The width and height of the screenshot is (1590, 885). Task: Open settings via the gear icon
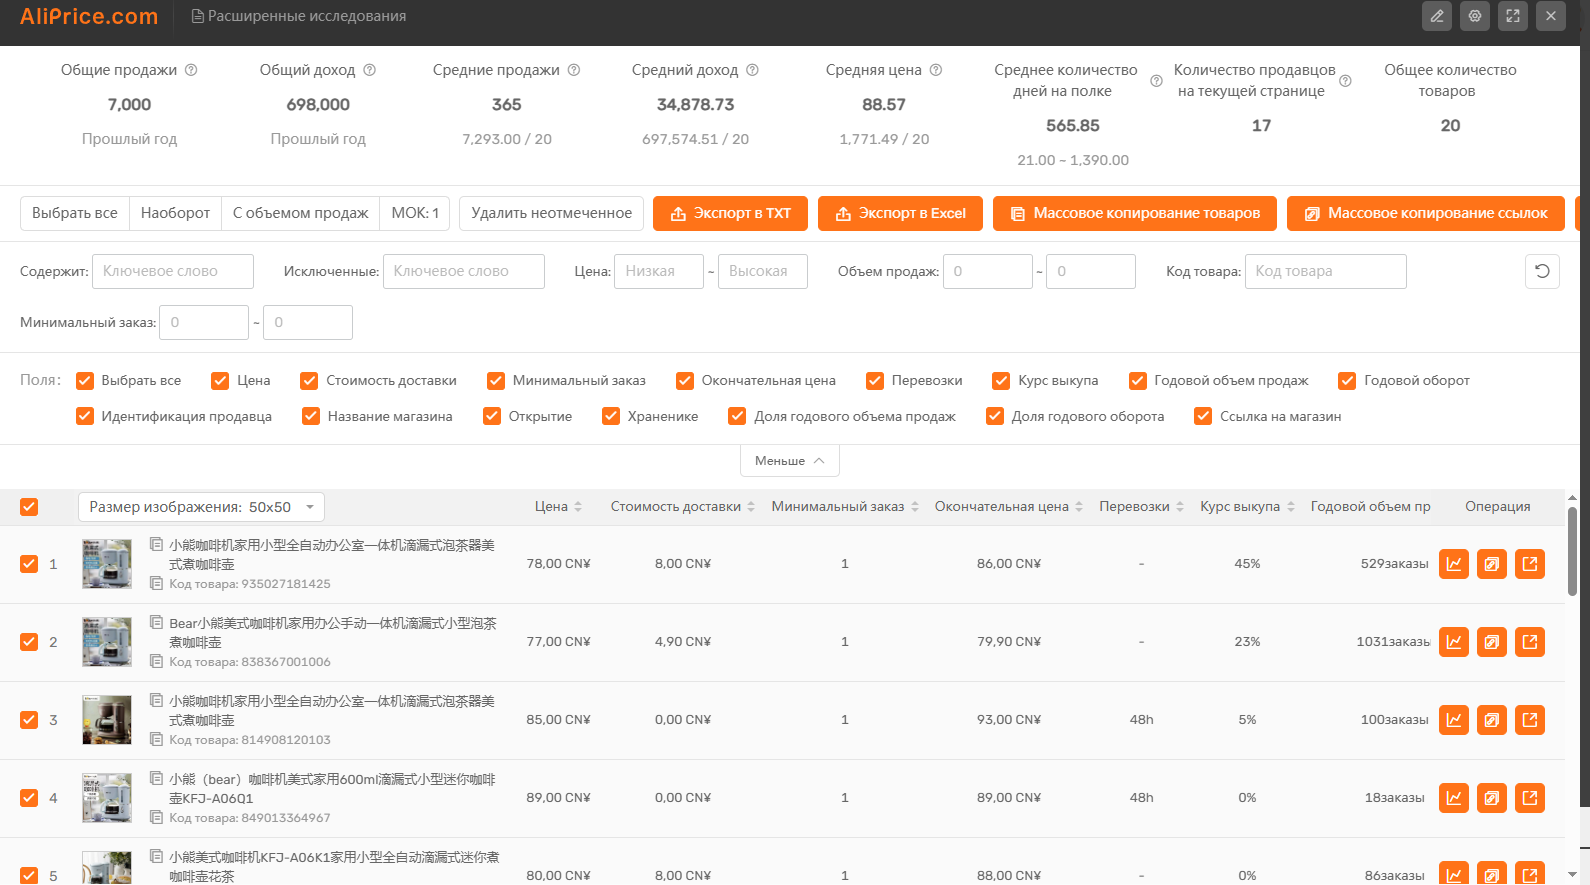[x=1474, y=16]
